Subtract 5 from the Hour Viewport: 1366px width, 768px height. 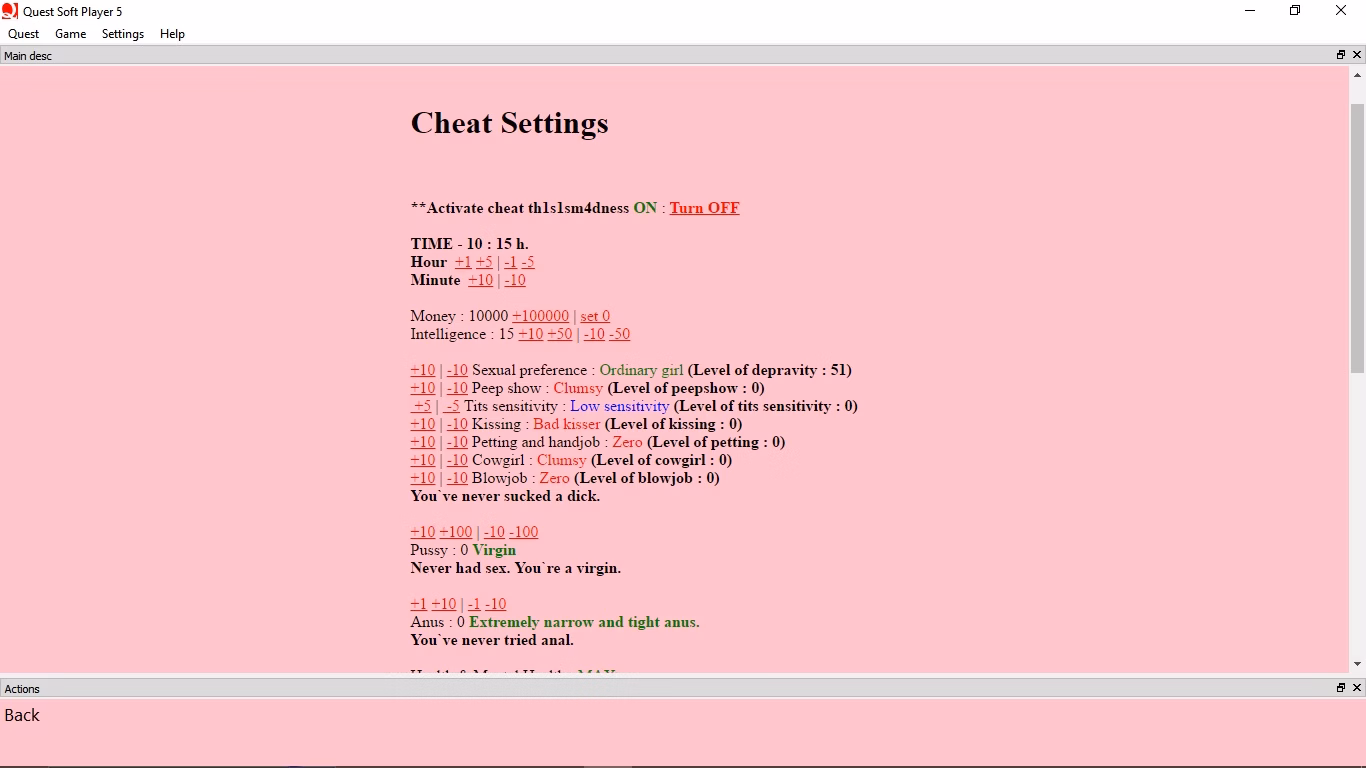(x=528, y=262)
